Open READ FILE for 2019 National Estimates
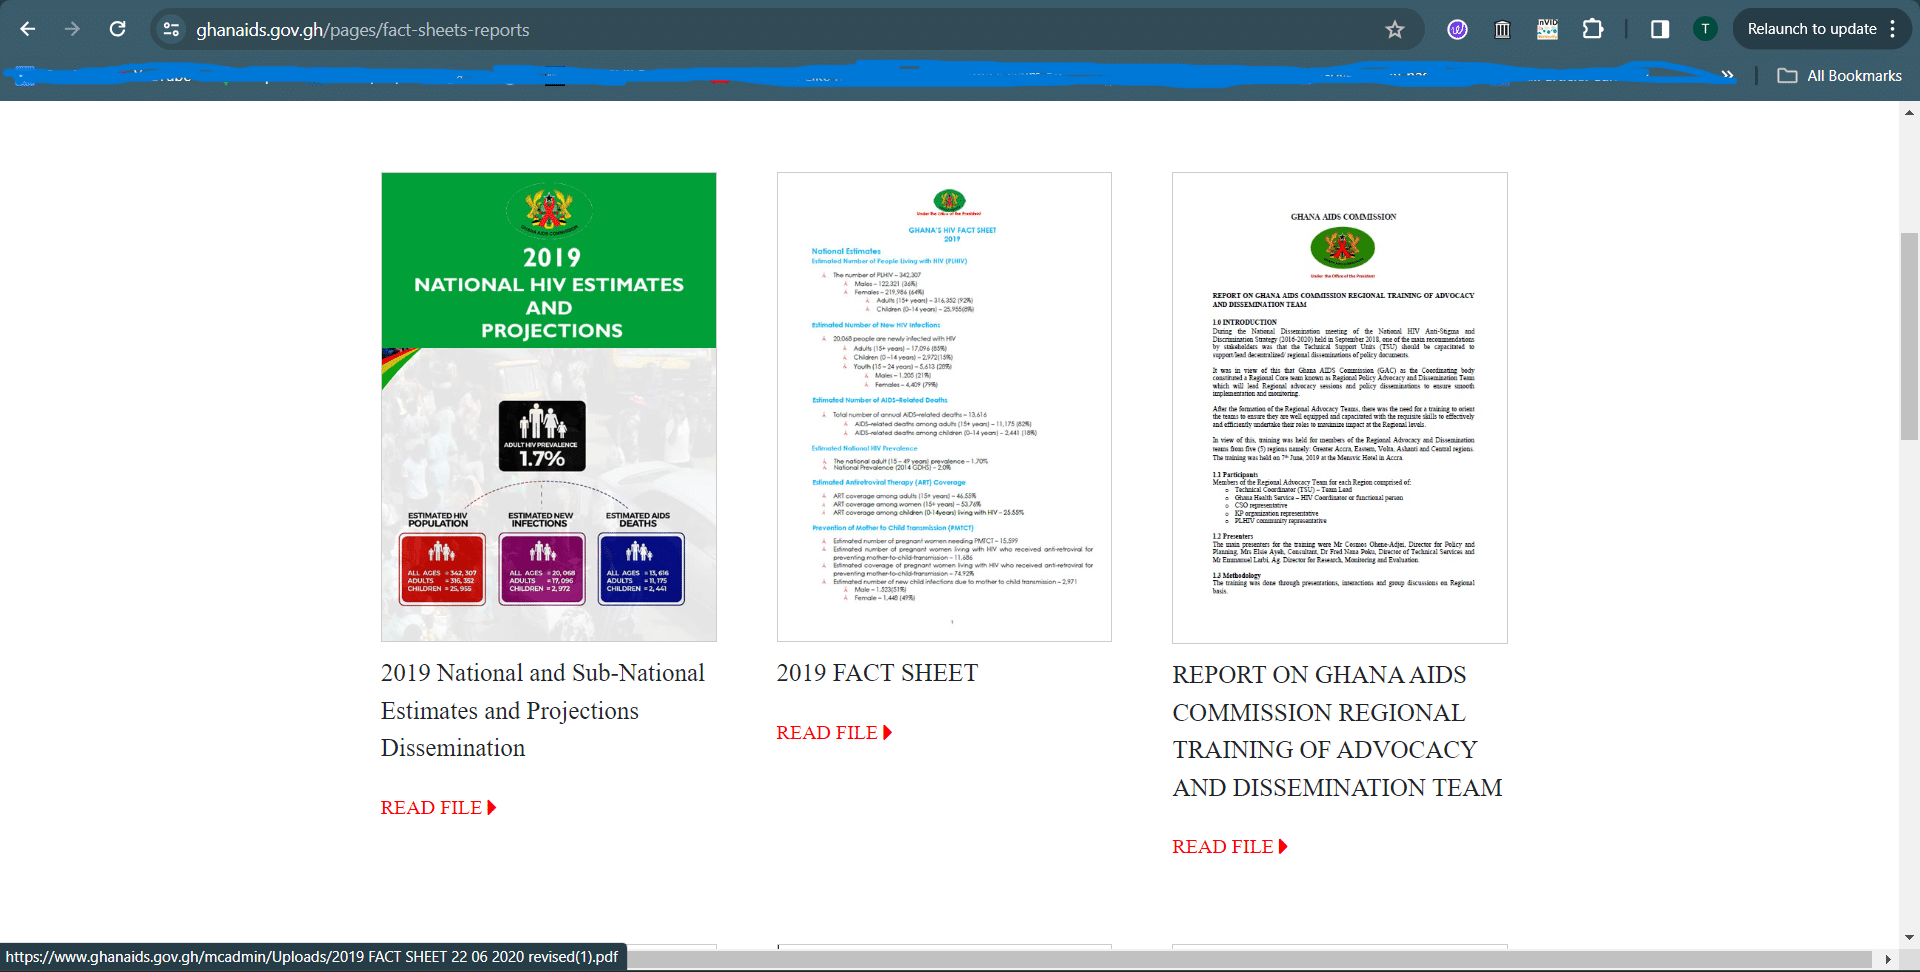The width and height of the screenshot is (1920, 972). click(x=437, y=808)
